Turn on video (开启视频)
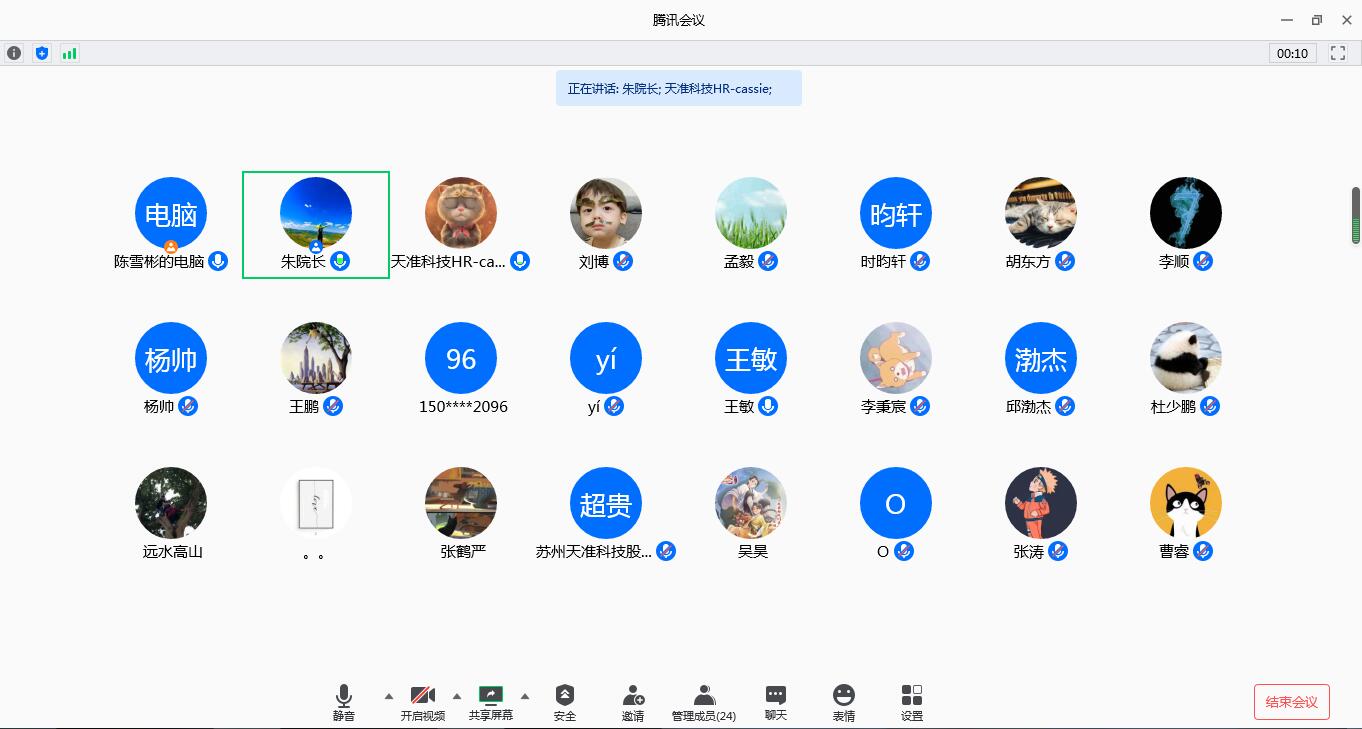The image size is (1362, 729). (x=423, y=702)
